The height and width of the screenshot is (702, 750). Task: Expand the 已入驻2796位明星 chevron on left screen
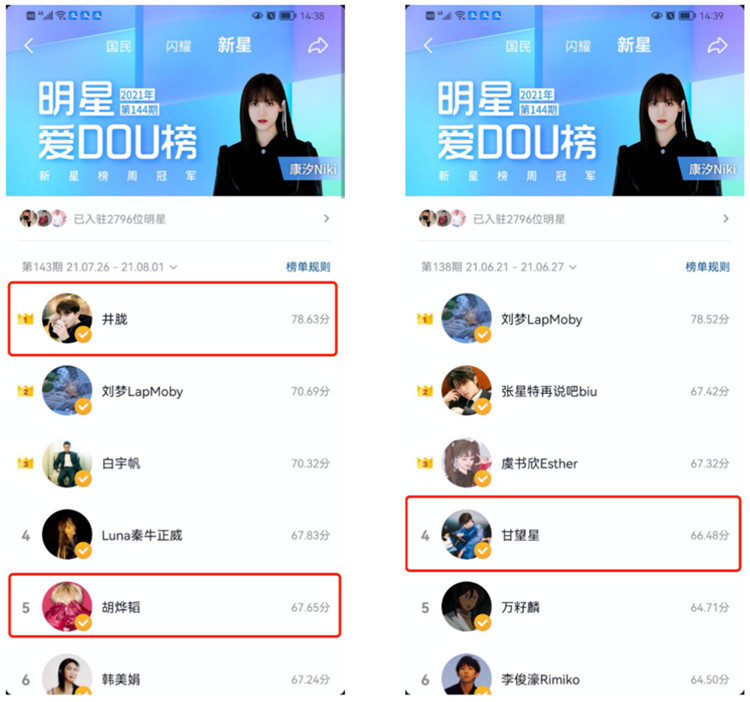click(326, 219)
